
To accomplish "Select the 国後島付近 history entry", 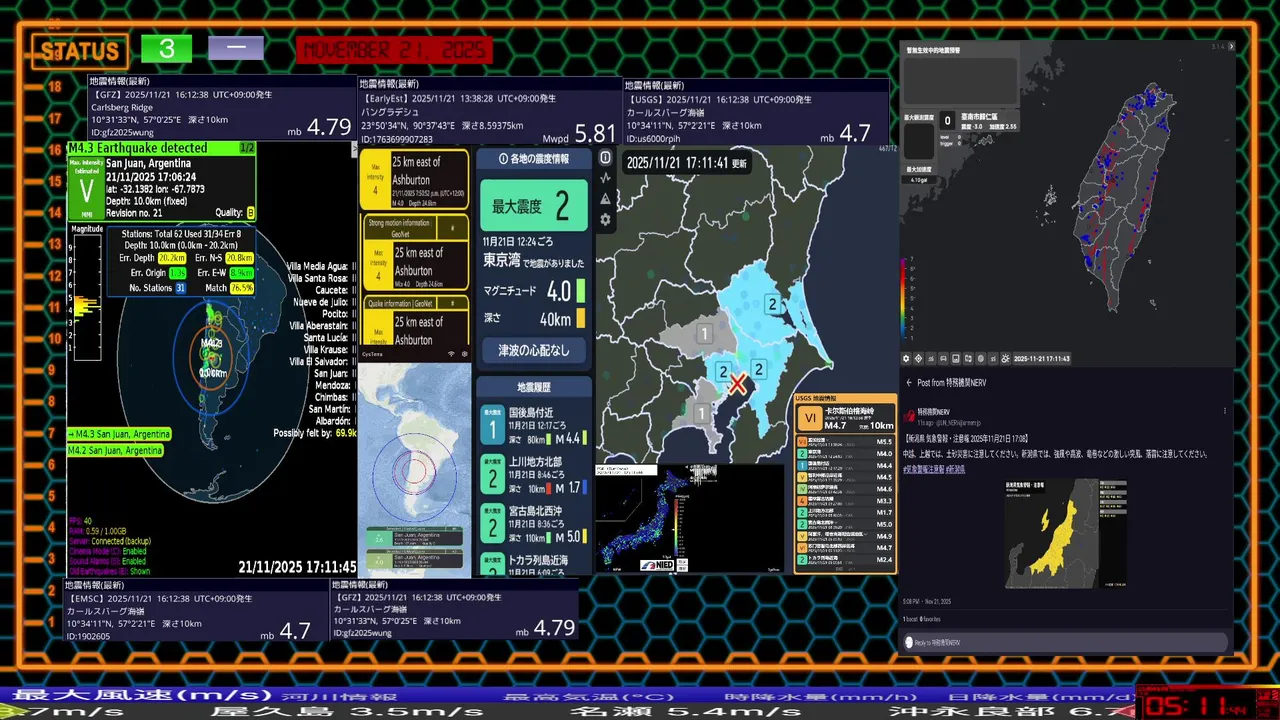I will pyautogui.click(x=533, y=425).
